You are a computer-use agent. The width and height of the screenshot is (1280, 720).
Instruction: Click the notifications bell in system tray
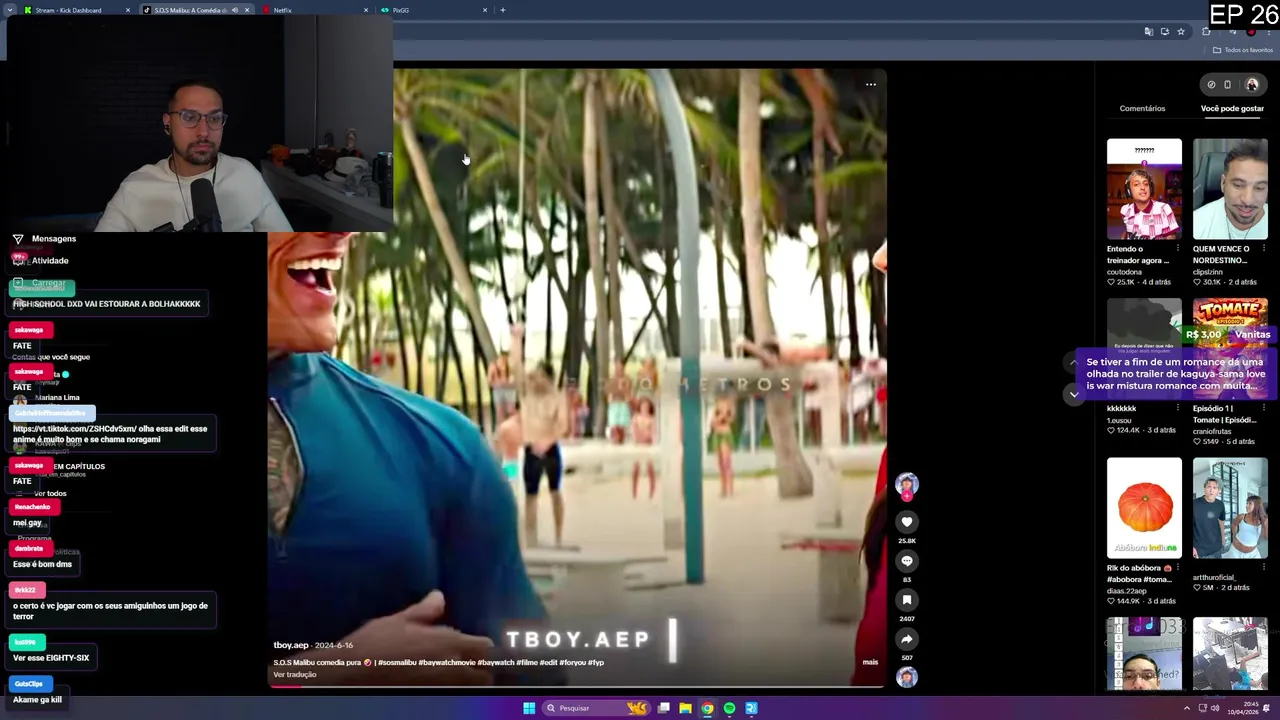pos(1266,708)
